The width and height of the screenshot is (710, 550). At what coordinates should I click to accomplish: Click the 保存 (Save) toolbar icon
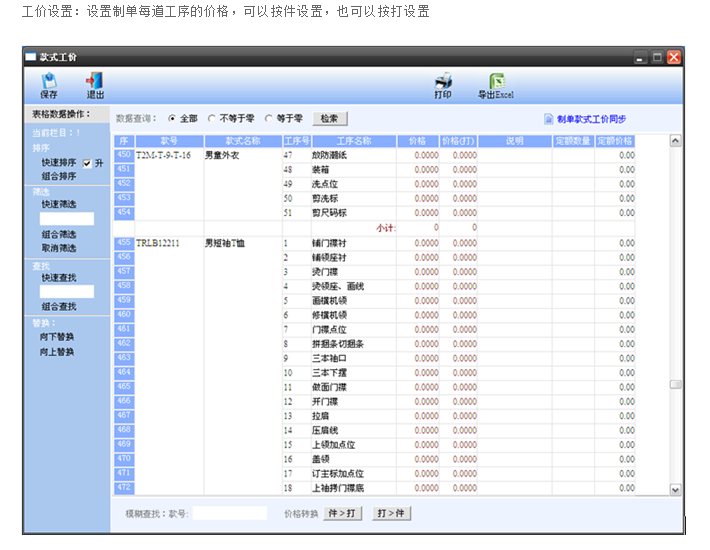pyautogui.click(x=48, y=85)
